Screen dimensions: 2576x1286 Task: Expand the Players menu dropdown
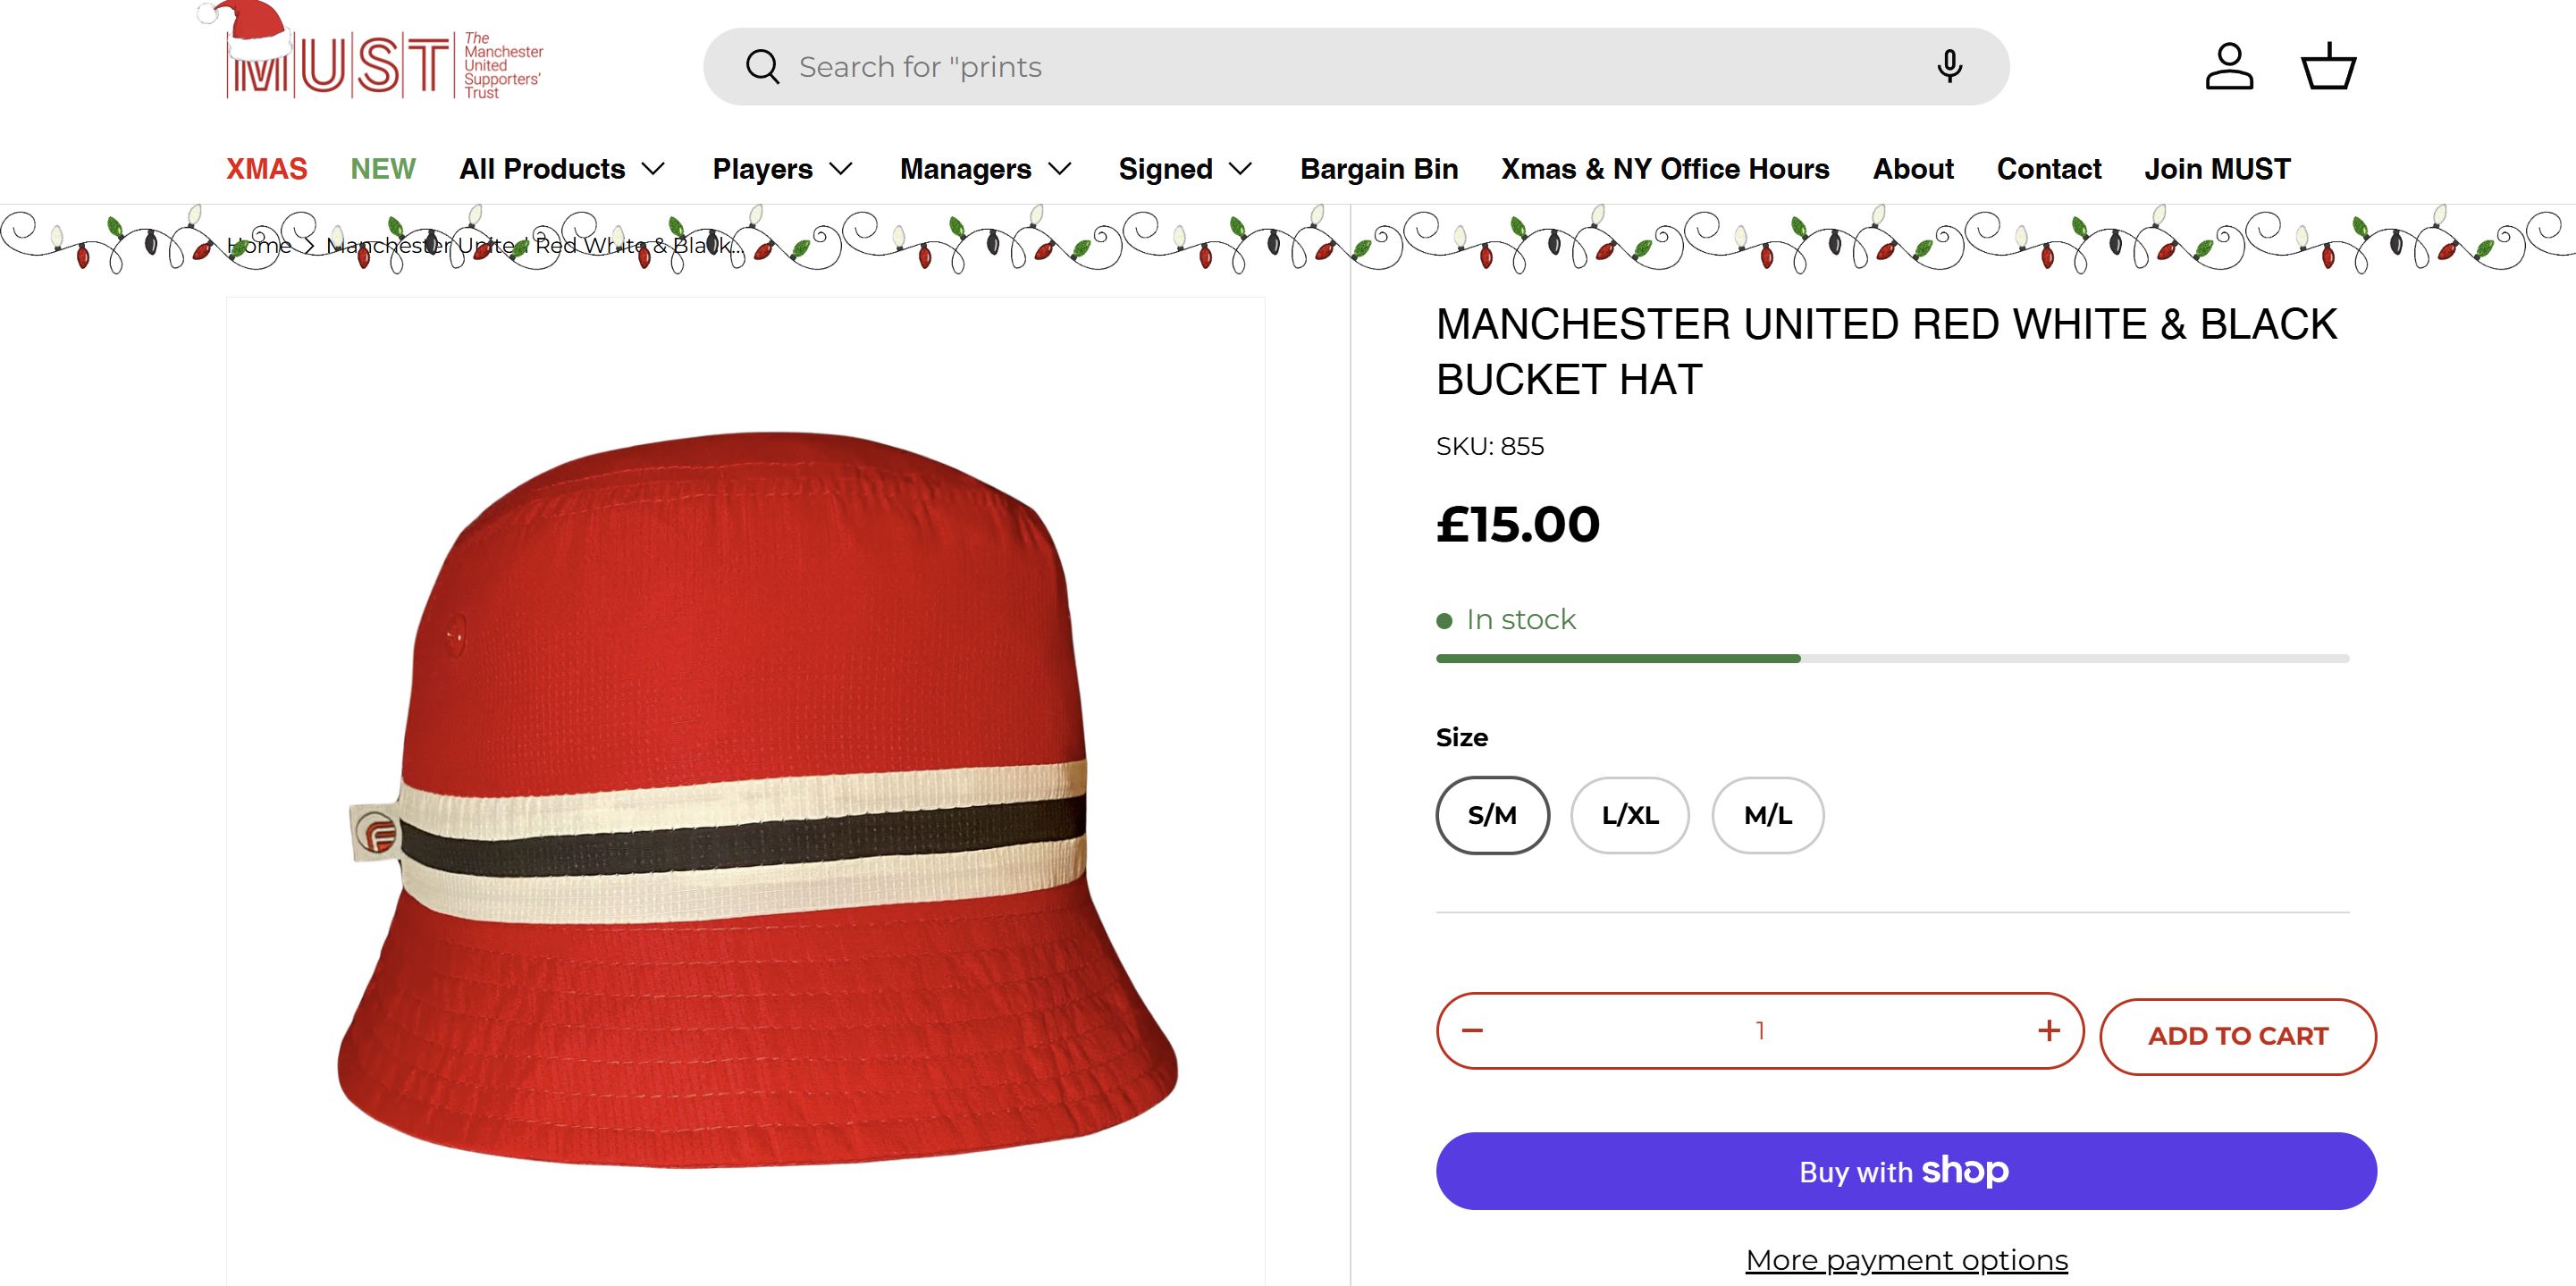pos(782,169)
